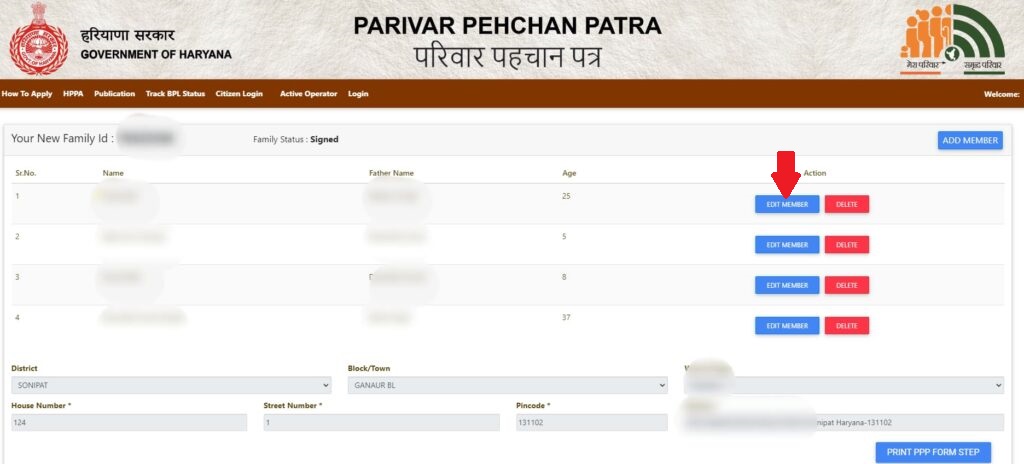
Task: Click the Family Status 'Signed' text
Action: pos(324,139)
